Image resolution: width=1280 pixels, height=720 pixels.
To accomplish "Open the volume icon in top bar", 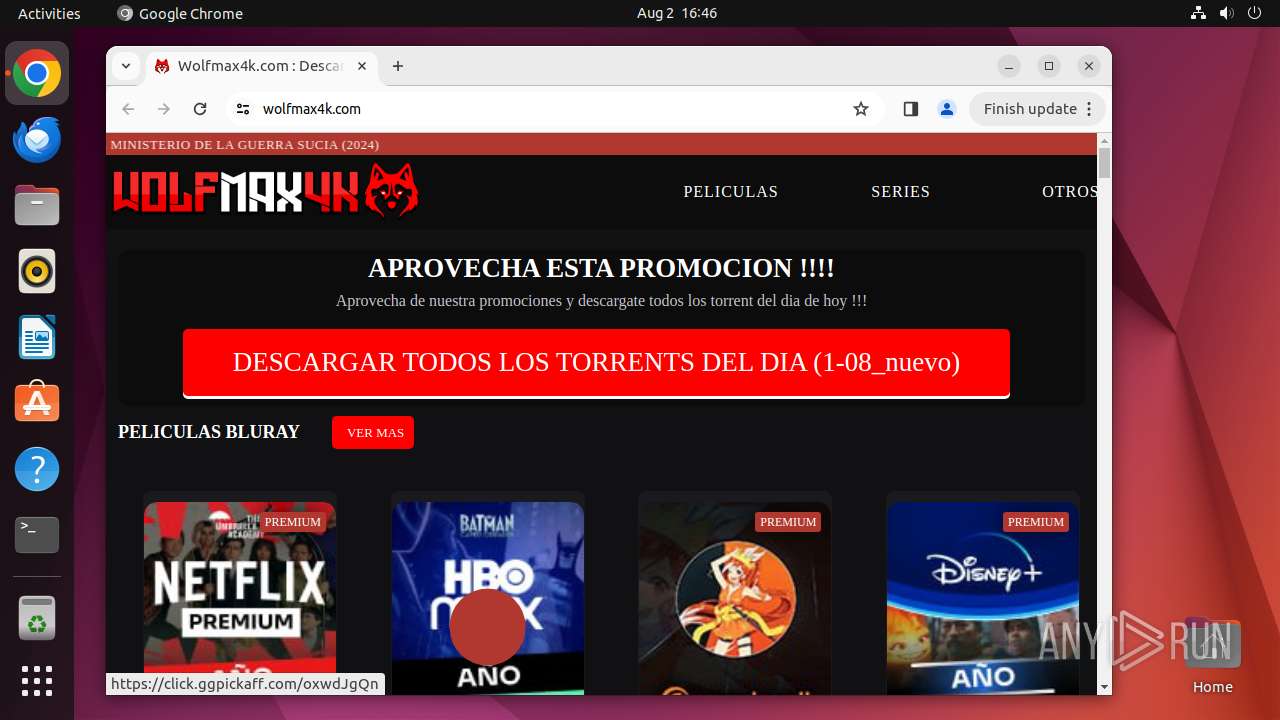I will 1227,13.
